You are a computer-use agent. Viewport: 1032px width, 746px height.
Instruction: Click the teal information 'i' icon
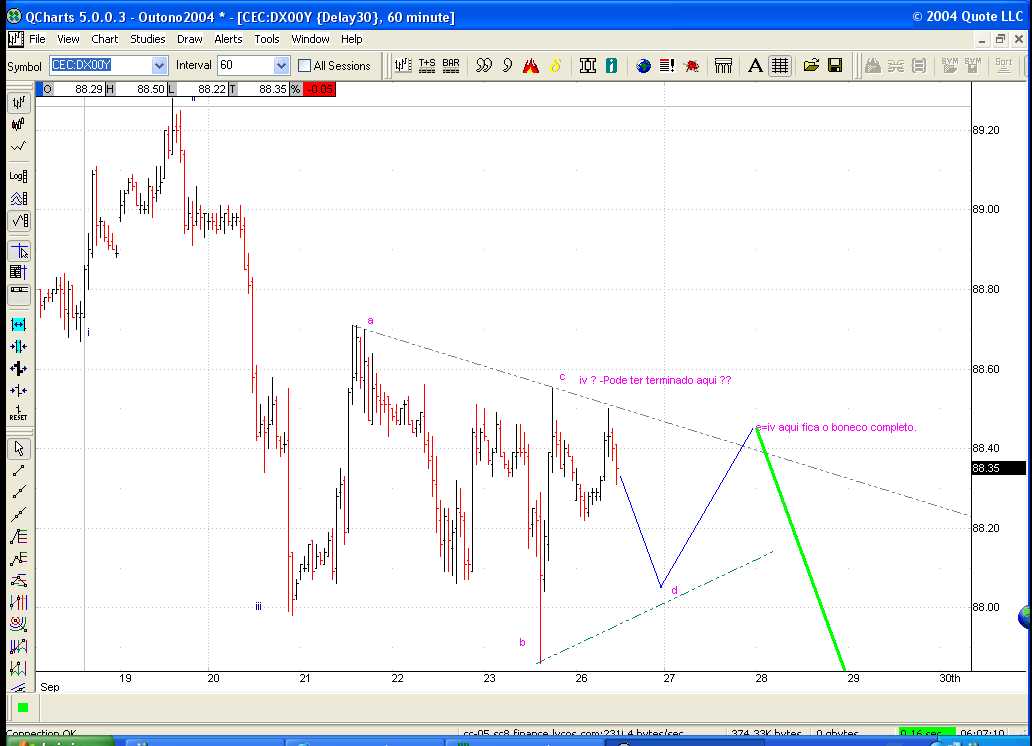coord(611,65)
